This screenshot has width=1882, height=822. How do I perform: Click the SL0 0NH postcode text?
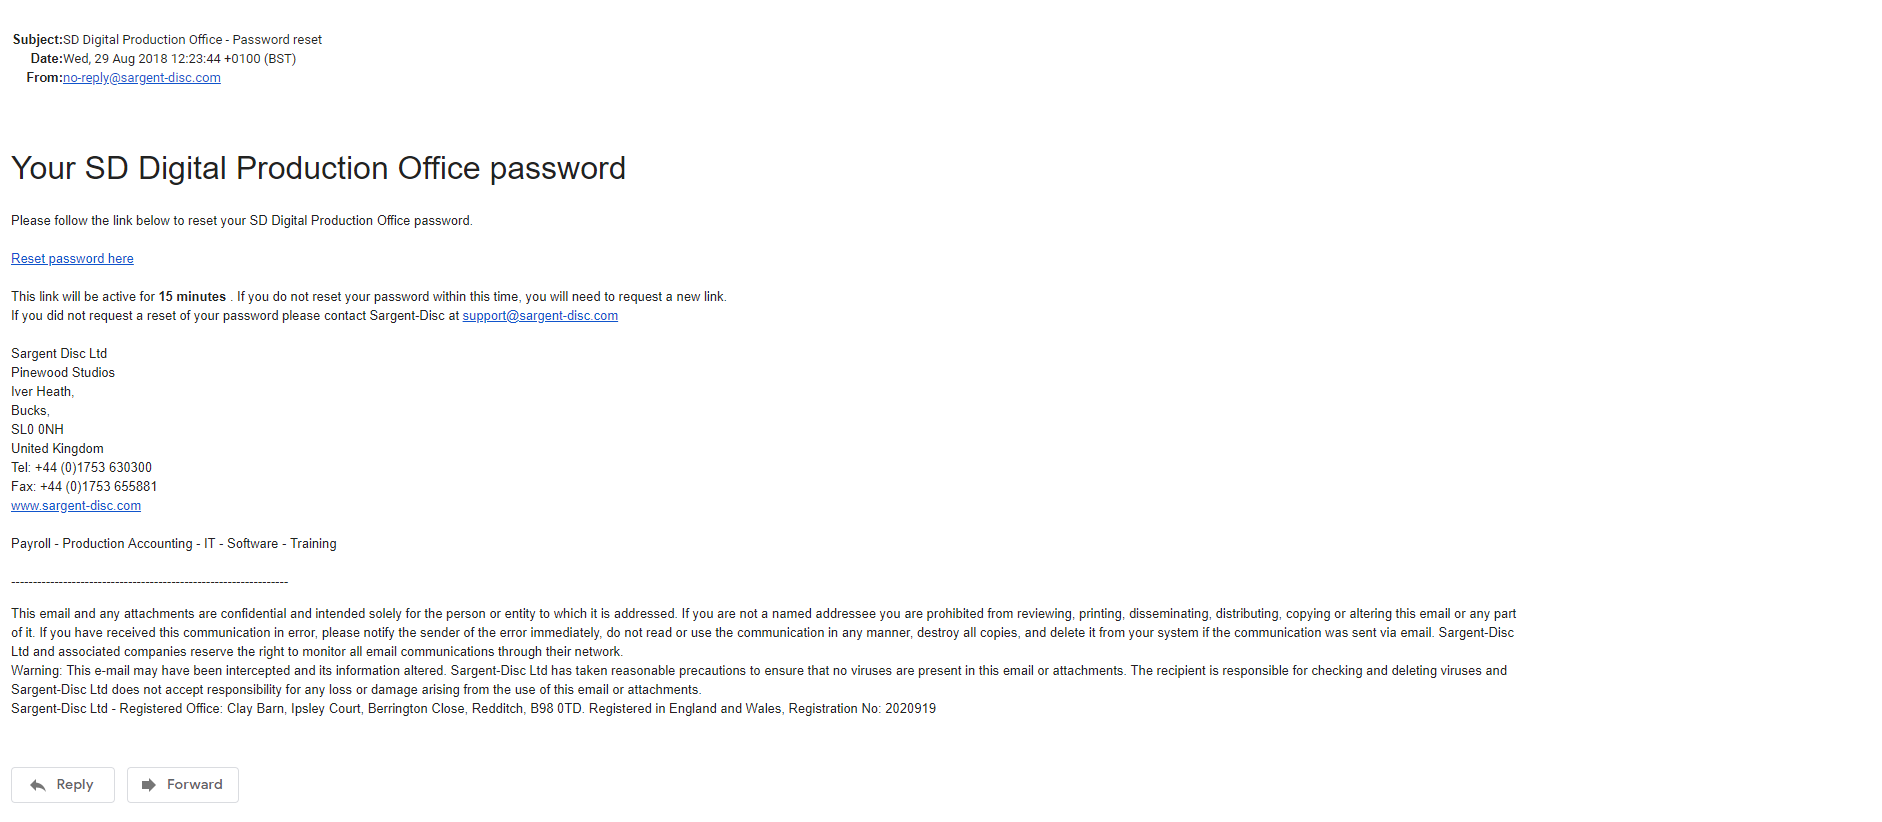click(x=37, y=430)
